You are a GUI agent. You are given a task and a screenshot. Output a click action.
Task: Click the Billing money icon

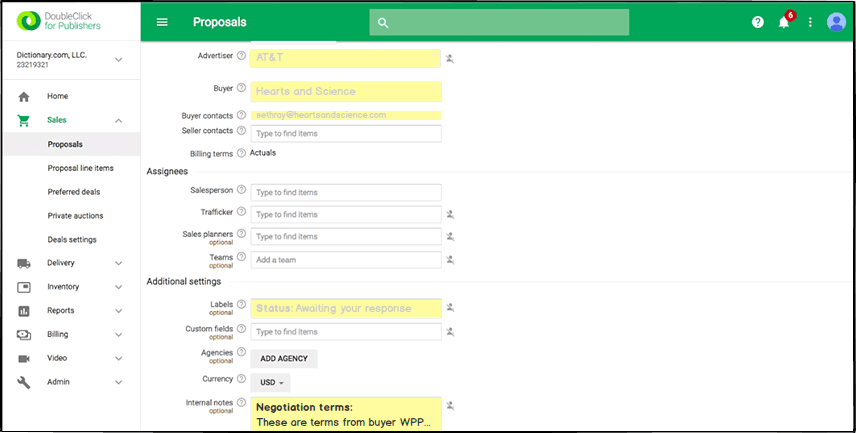[x=23, y=335]
